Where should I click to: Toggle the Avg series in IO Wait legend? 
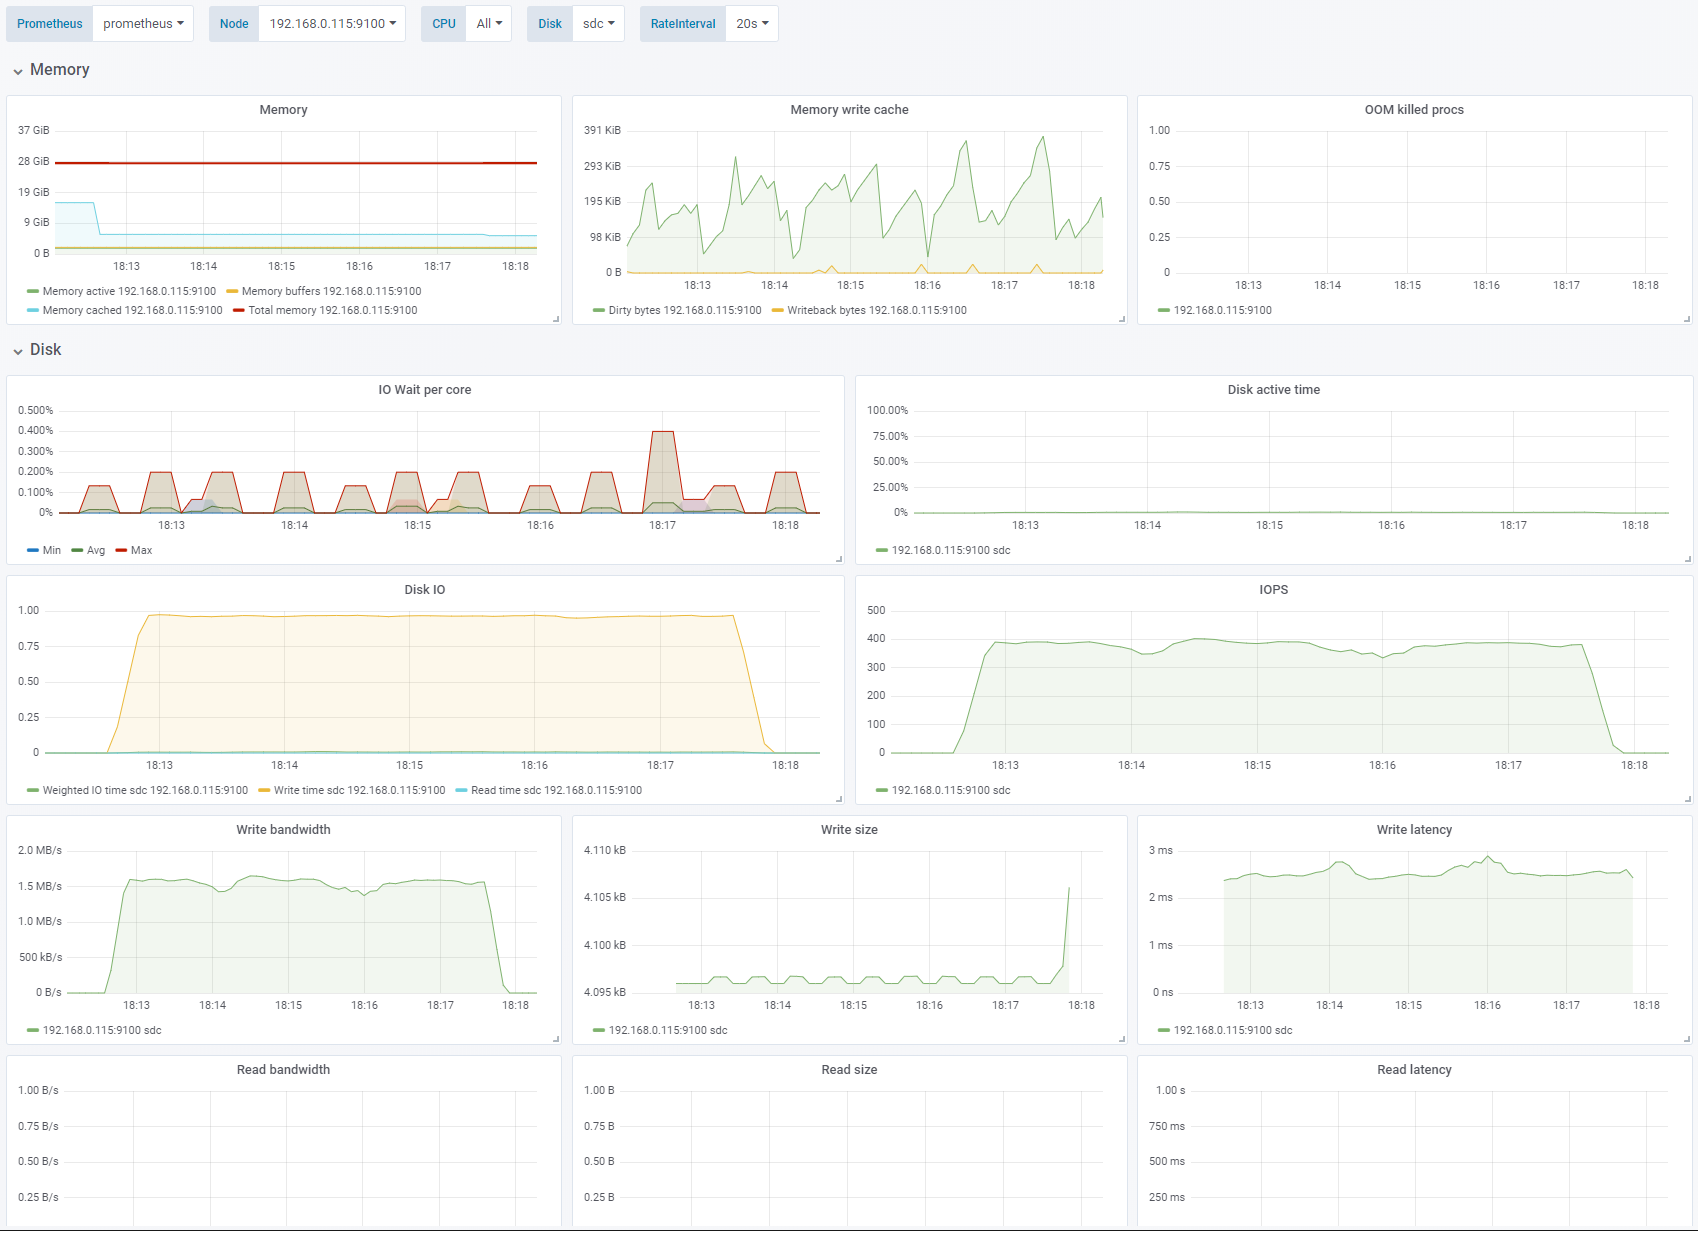pyautogui.click(x=89, y=551)
